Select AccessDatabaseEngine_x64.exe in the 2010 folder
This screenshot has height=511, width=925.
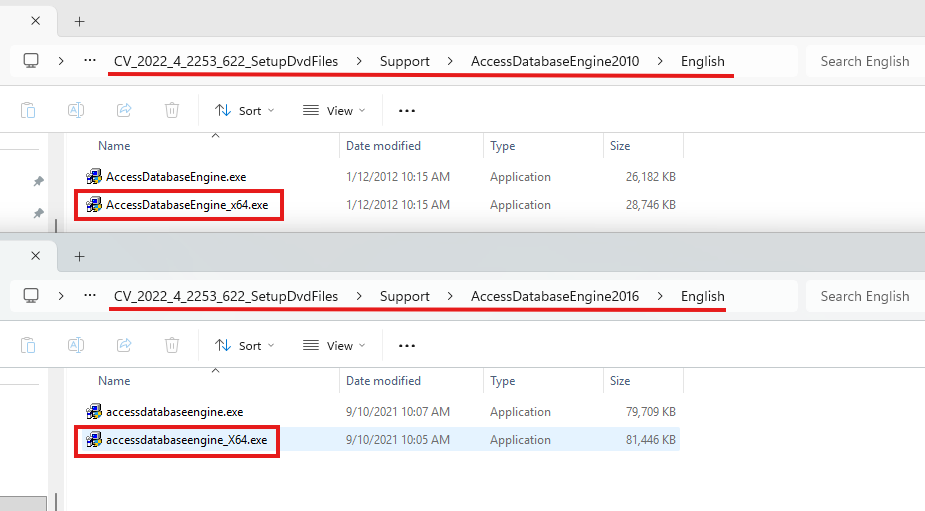tap(187, 205)
